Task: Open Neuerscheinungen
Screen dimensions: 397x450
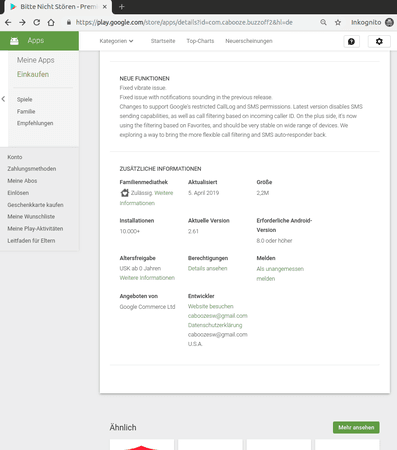Action: [249, 41]
